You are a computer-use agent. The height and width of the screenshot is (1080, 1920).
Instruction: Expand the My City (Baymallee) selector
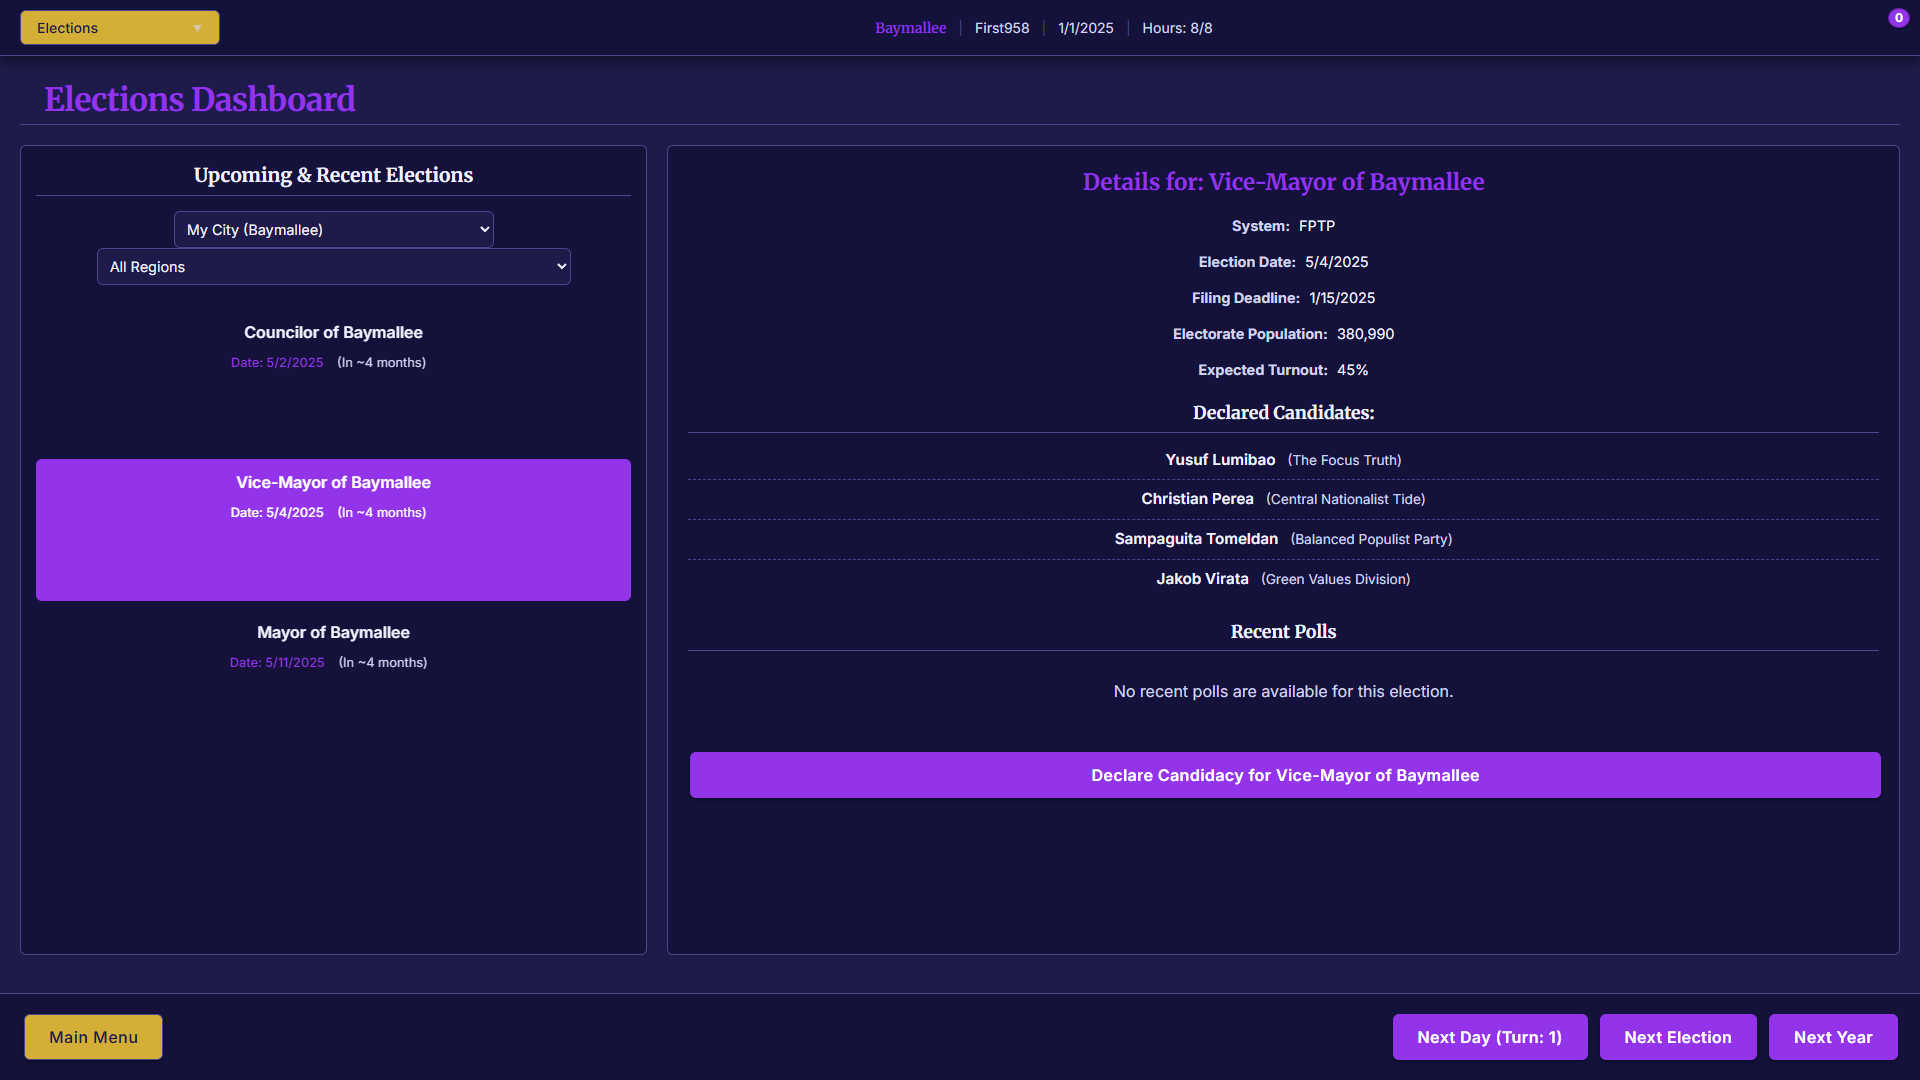[x=333, y=230]
